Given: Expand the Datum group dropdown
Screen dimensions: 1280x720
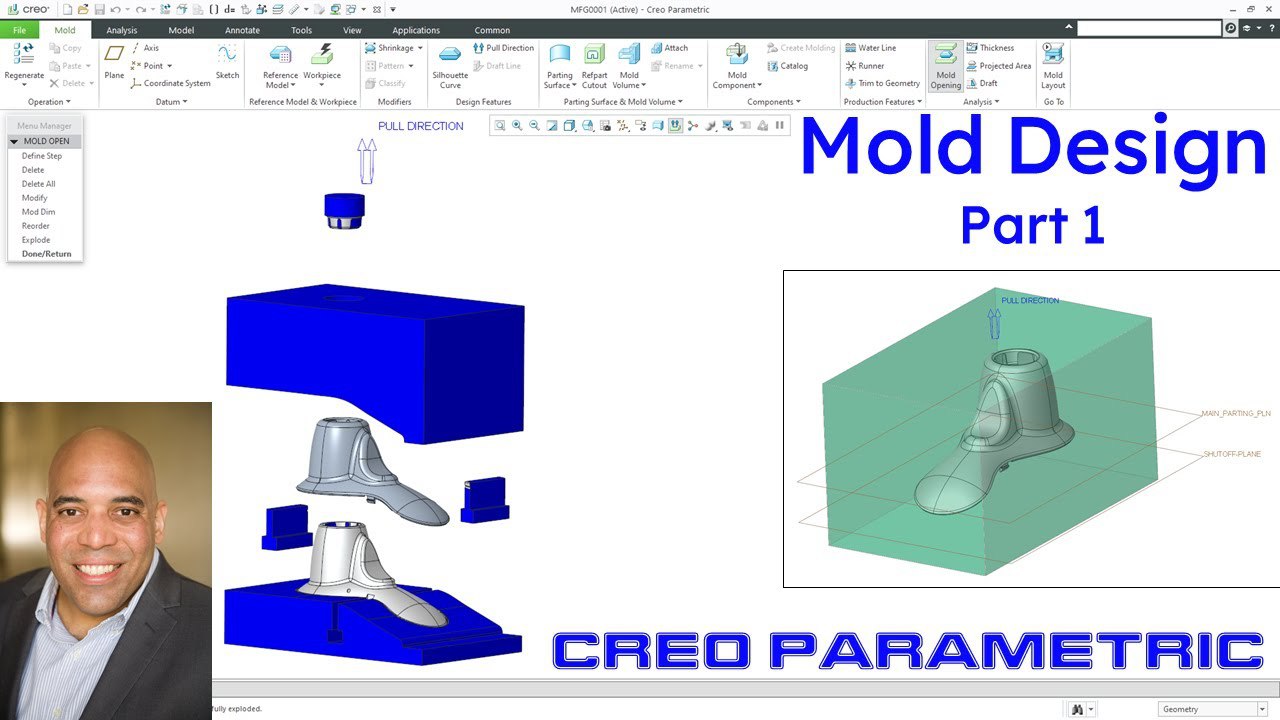Looking at the screenshot, I should click(171, 102).
